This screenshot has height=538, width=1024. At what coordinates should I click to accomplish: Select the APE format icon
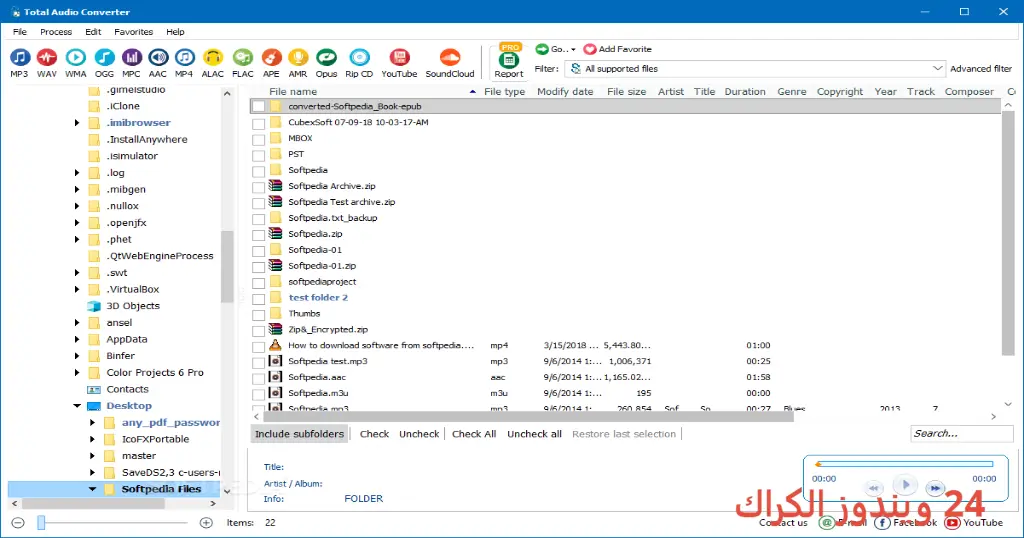(271, 58)
